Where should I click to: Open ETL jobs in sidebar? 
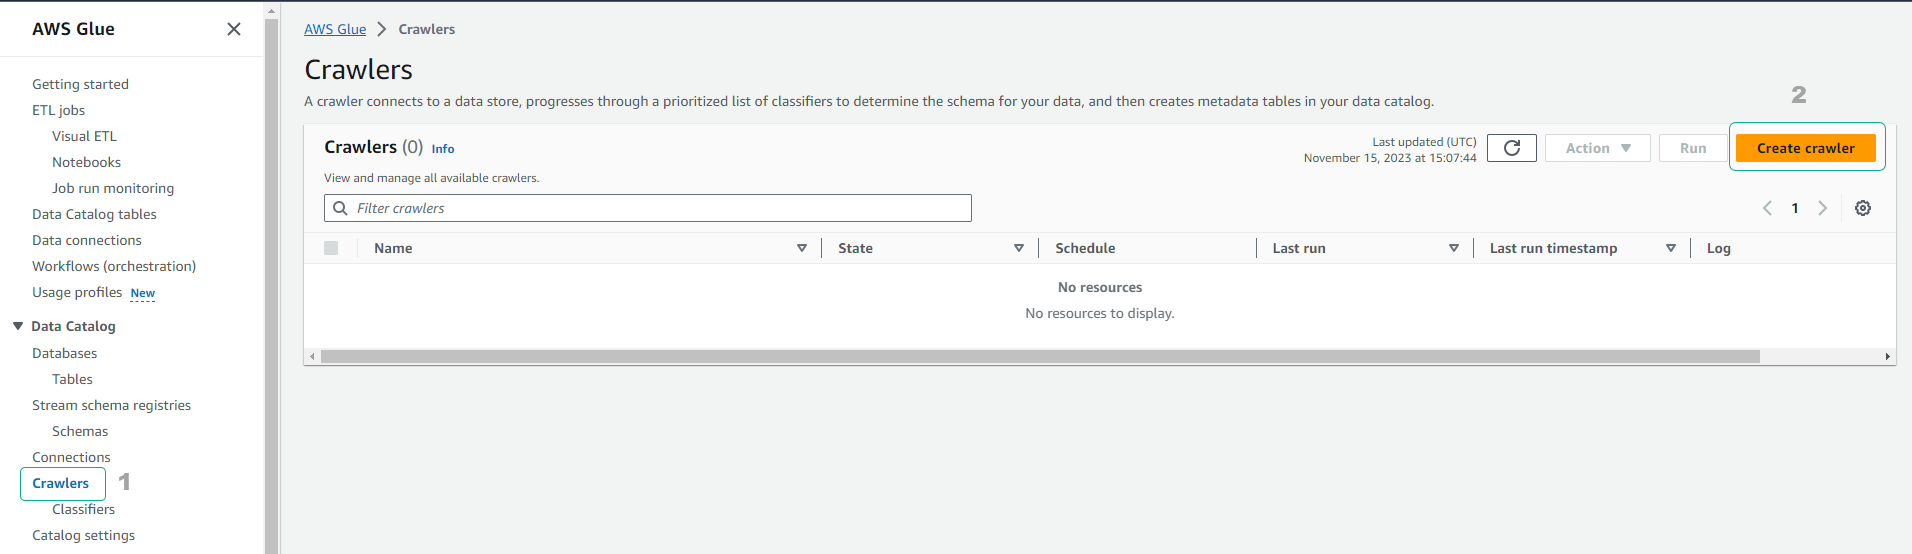tap(58, 110)
